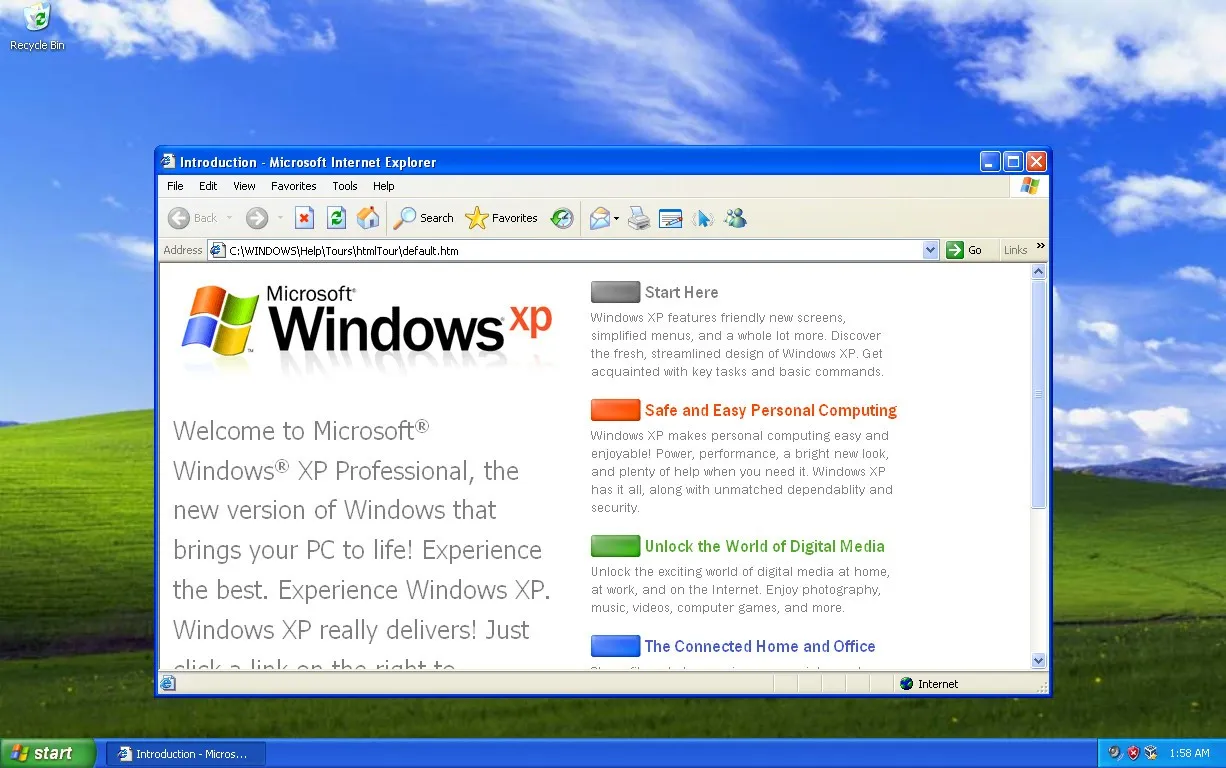
Task: Open the Start menu
Action: [47, 753]
